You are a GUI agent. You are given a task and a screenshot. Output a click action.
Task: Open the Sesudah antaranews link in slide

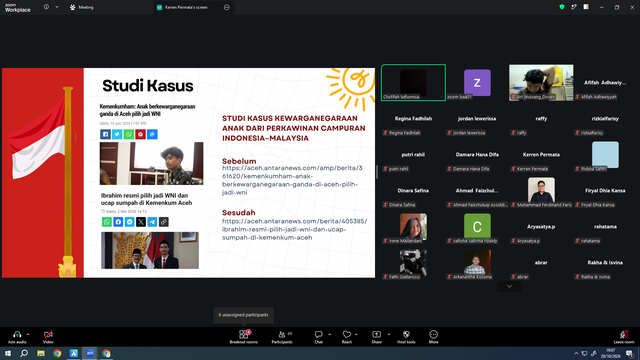294,229
